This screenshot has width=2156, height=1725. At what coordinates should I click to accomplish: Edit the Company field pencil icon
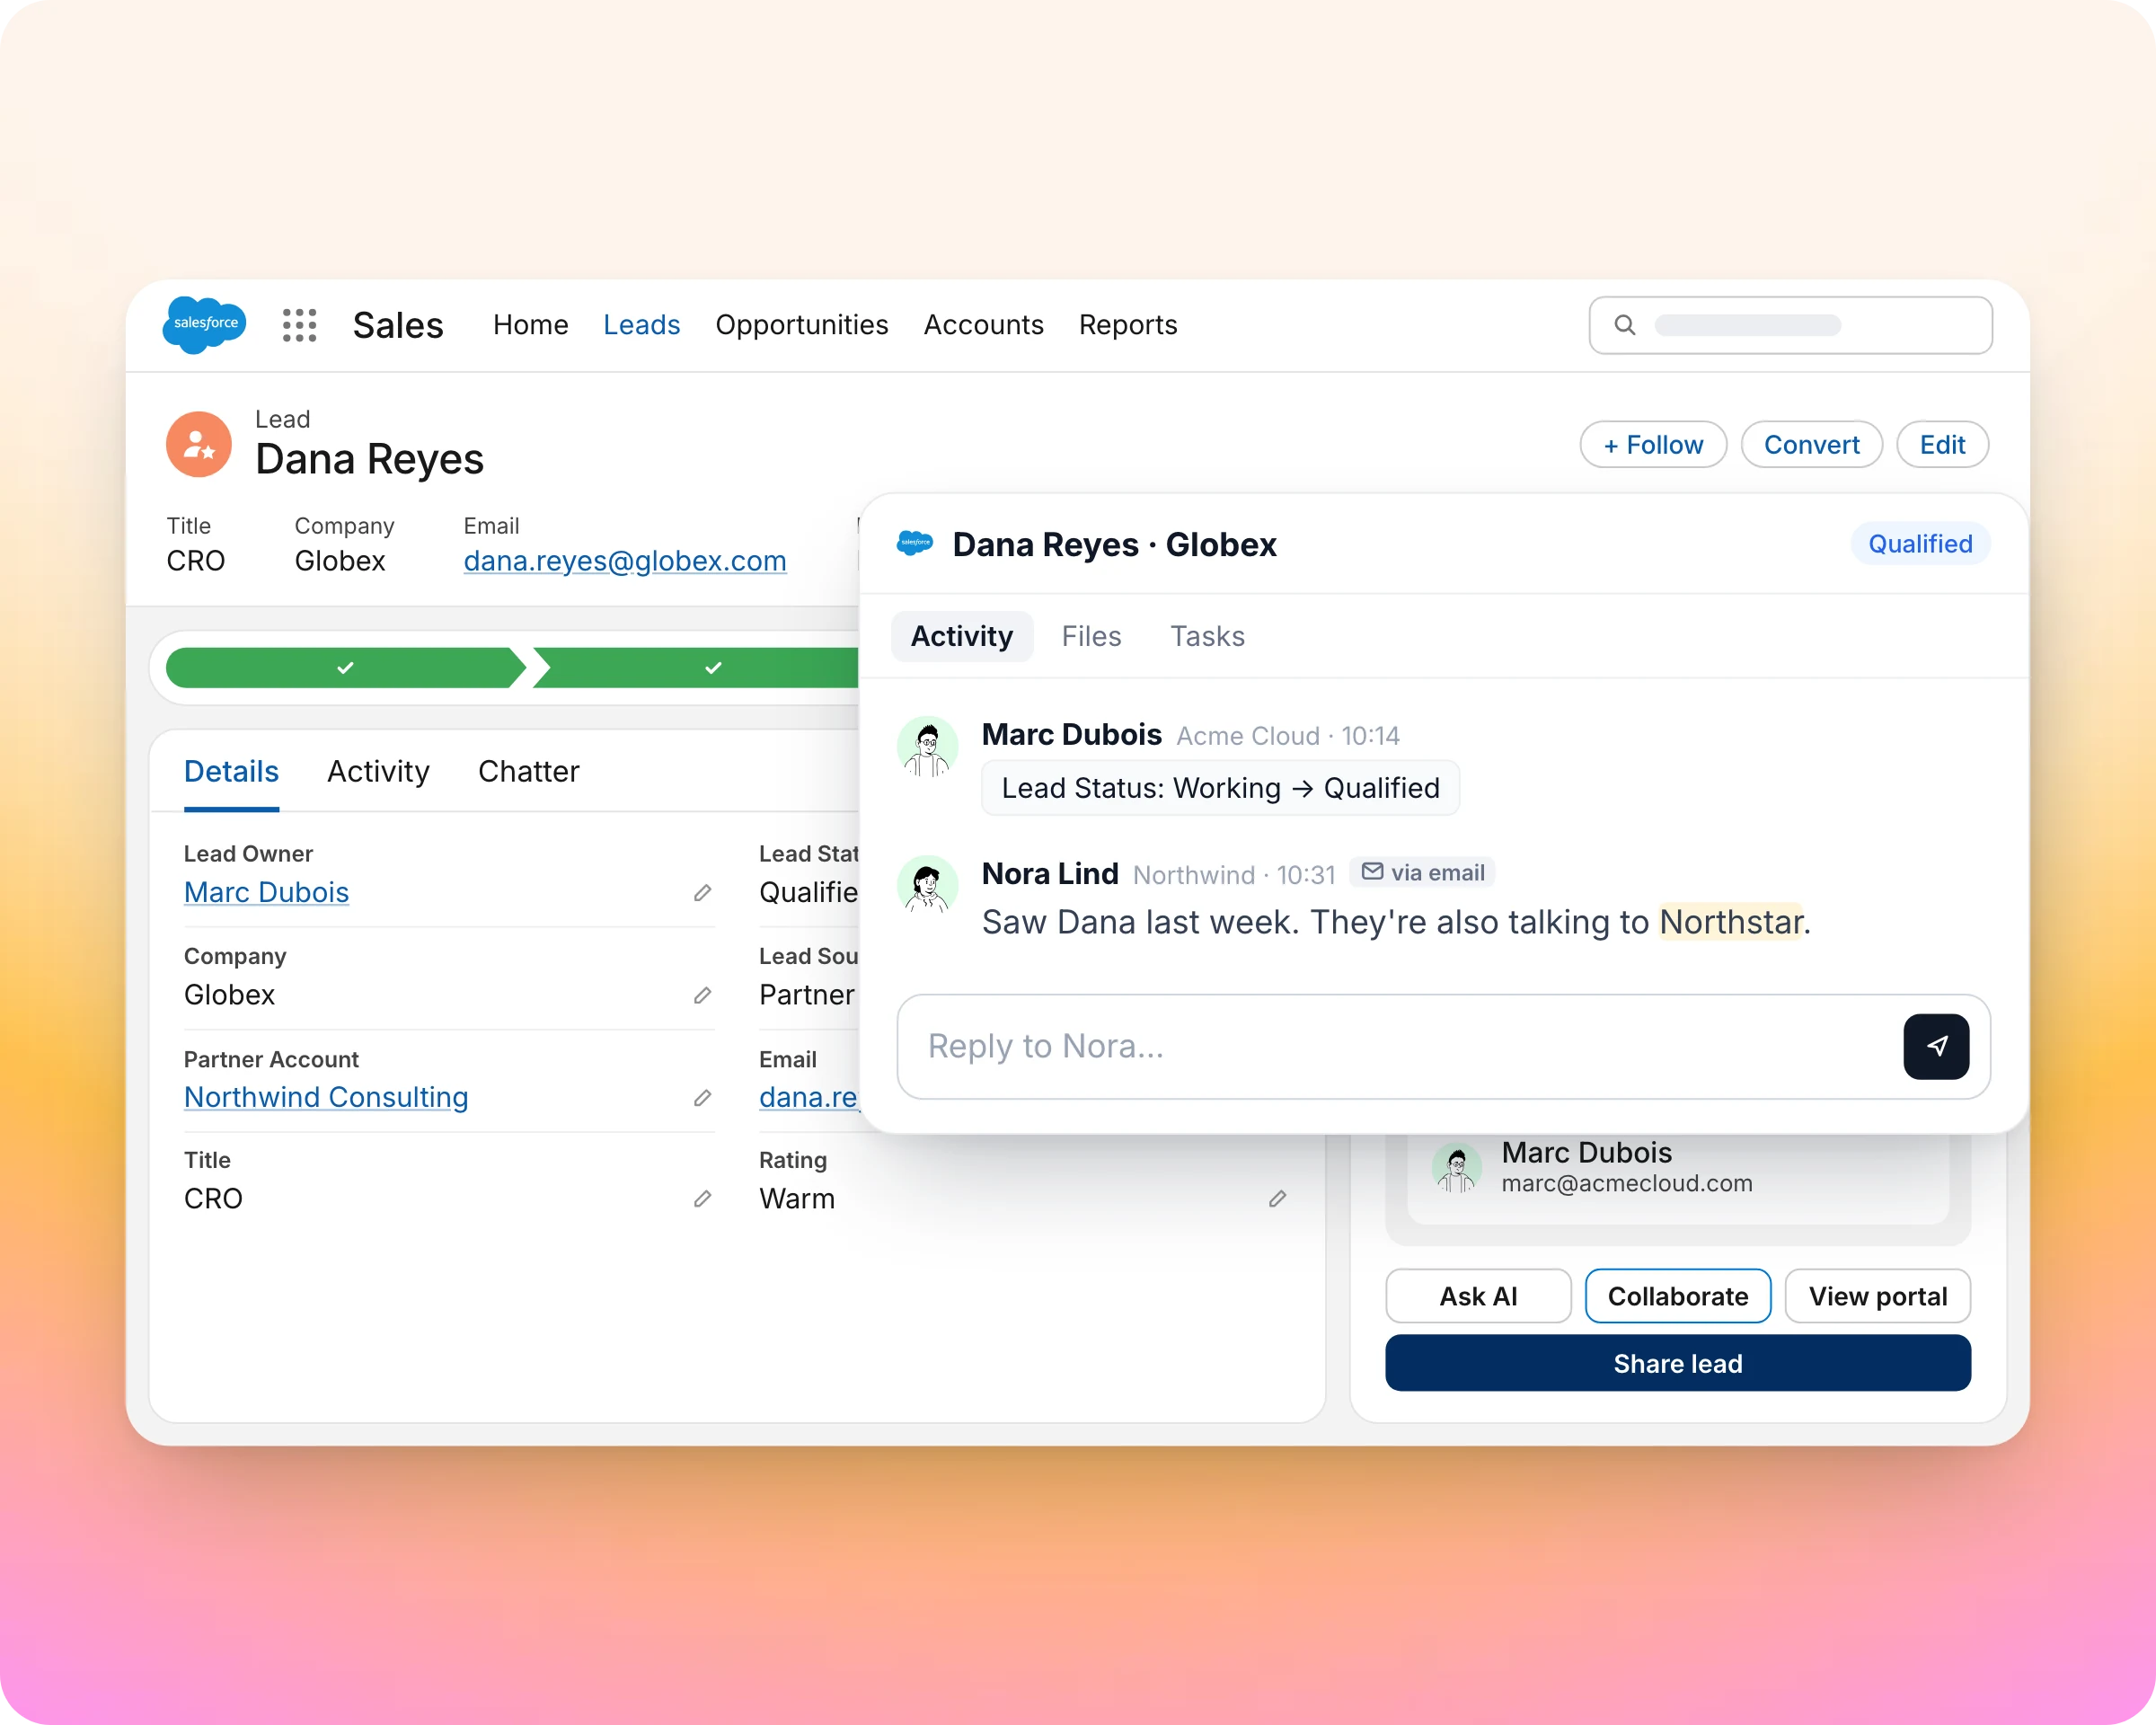tap(703, 995)
